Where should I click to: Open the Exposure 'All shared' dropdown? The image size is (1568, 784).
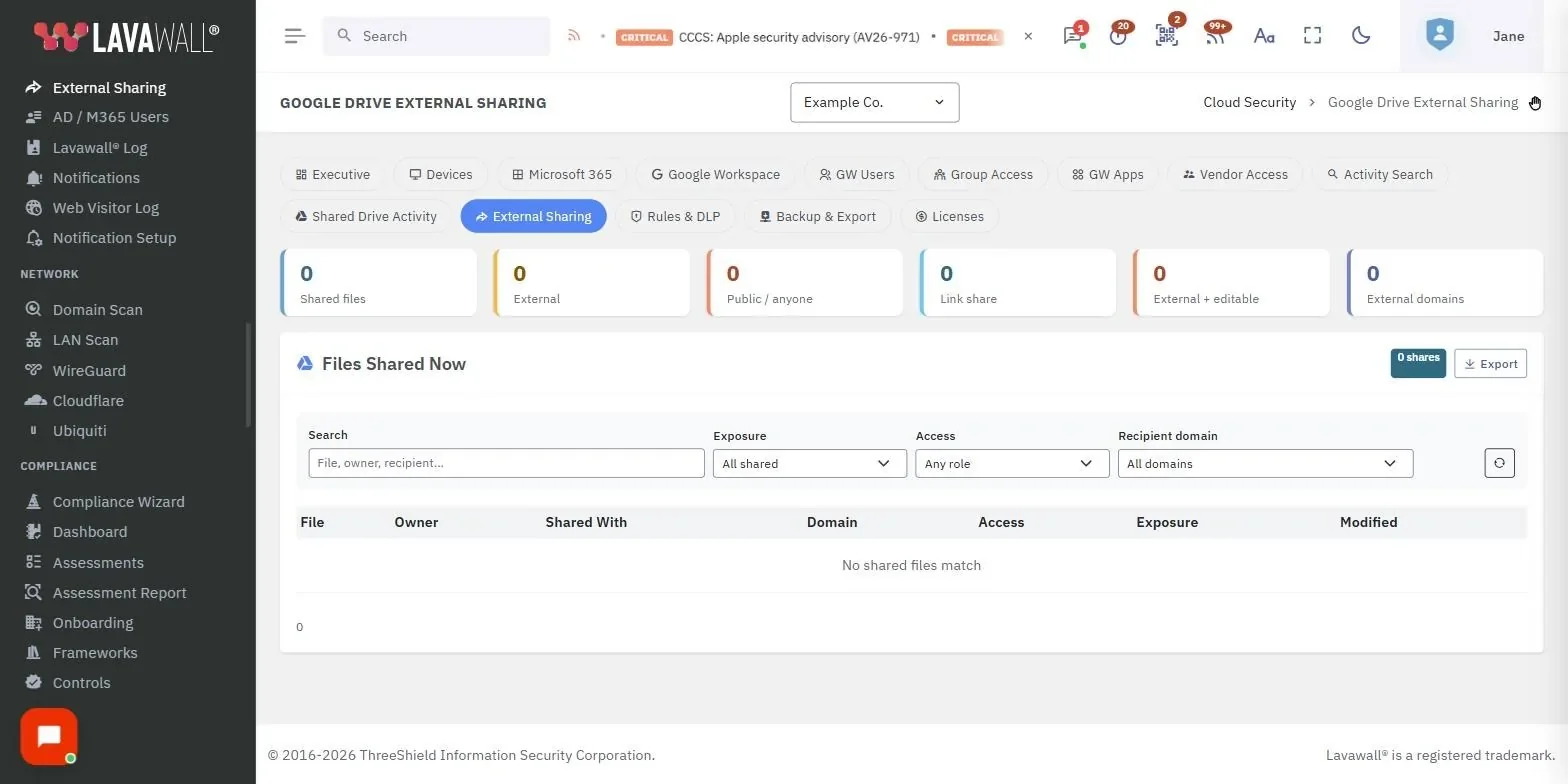[809, 464]
